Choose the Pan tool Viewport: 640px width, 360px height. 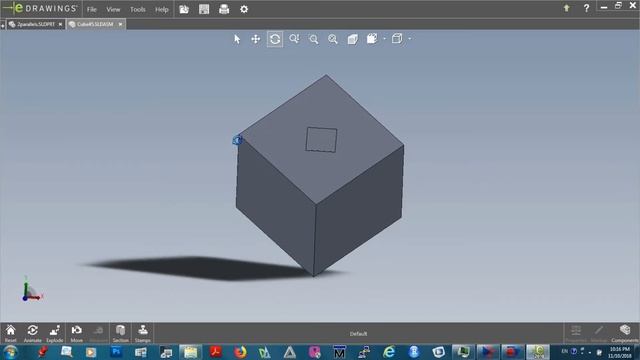pos(256,39)
